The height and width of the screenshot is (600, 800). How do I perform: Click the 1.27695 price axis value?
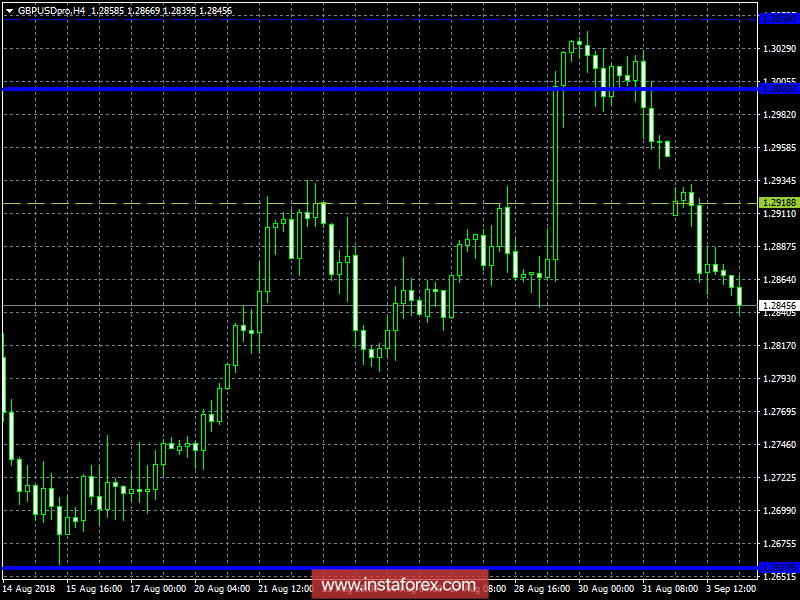pos(780,412)
